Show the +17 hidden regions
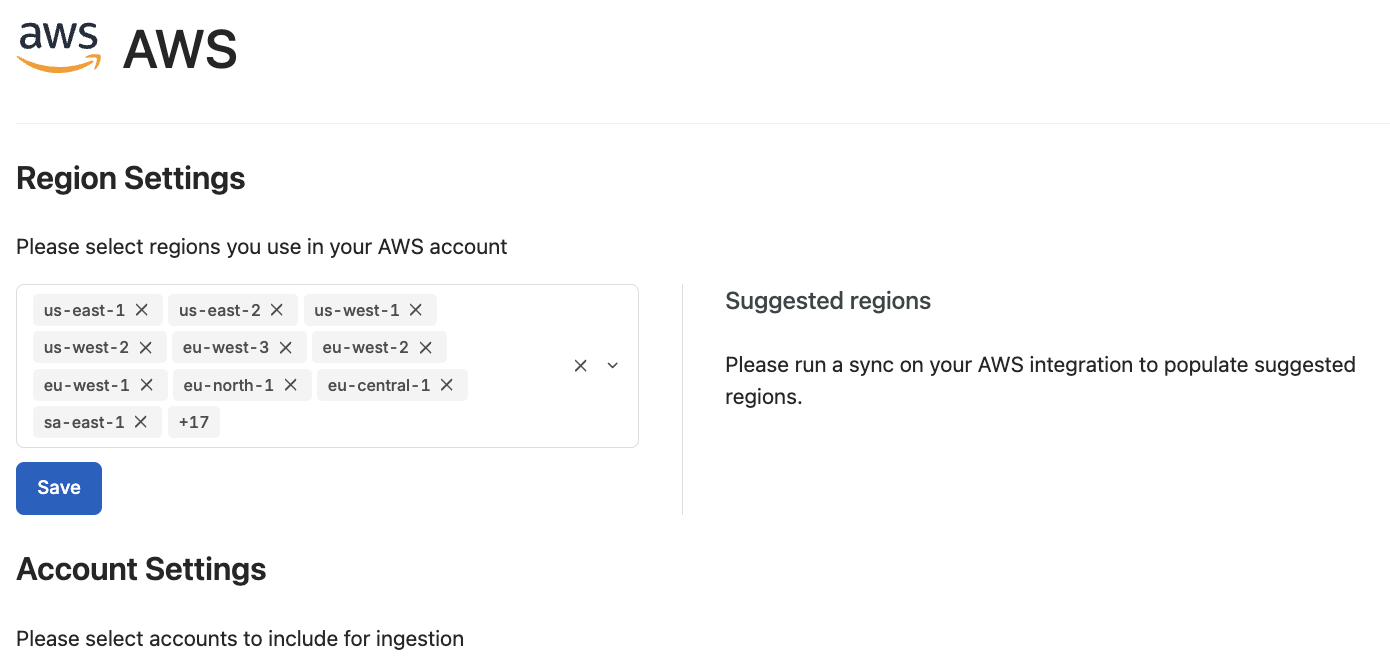 [194, 422]
